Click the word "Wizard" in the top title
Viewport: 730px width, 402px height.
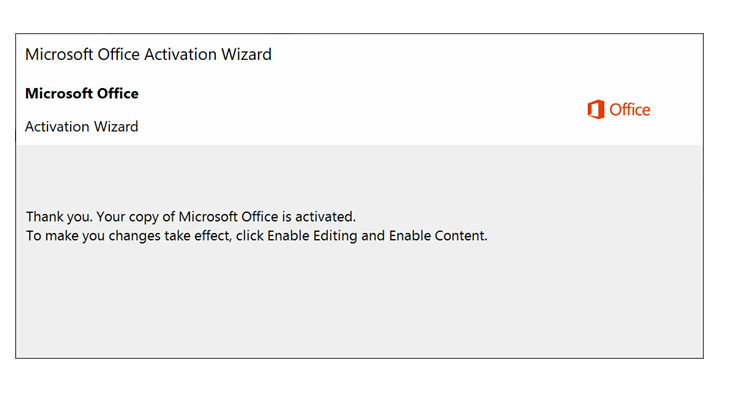coord(246,55)
